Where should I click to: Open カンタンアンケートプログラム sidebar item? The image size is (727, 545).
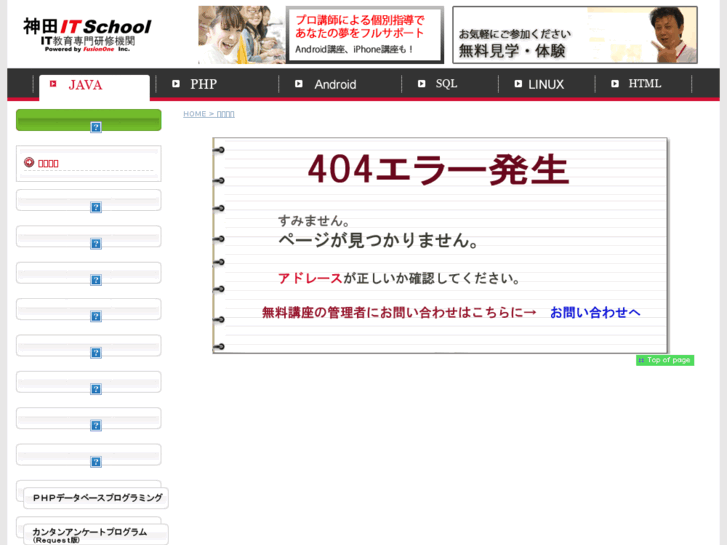click(96, 534)
